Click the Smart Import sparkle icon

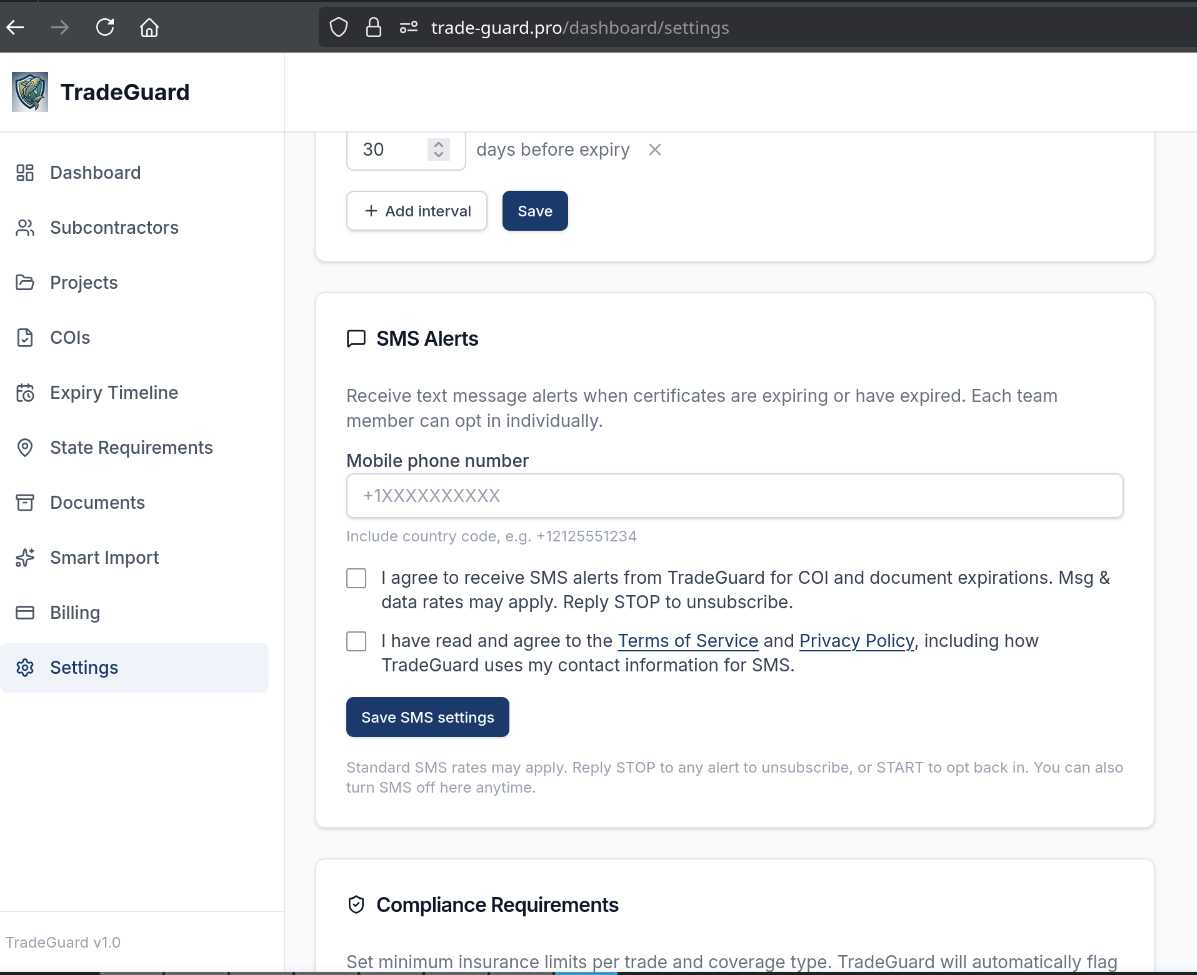coord(25,557)
